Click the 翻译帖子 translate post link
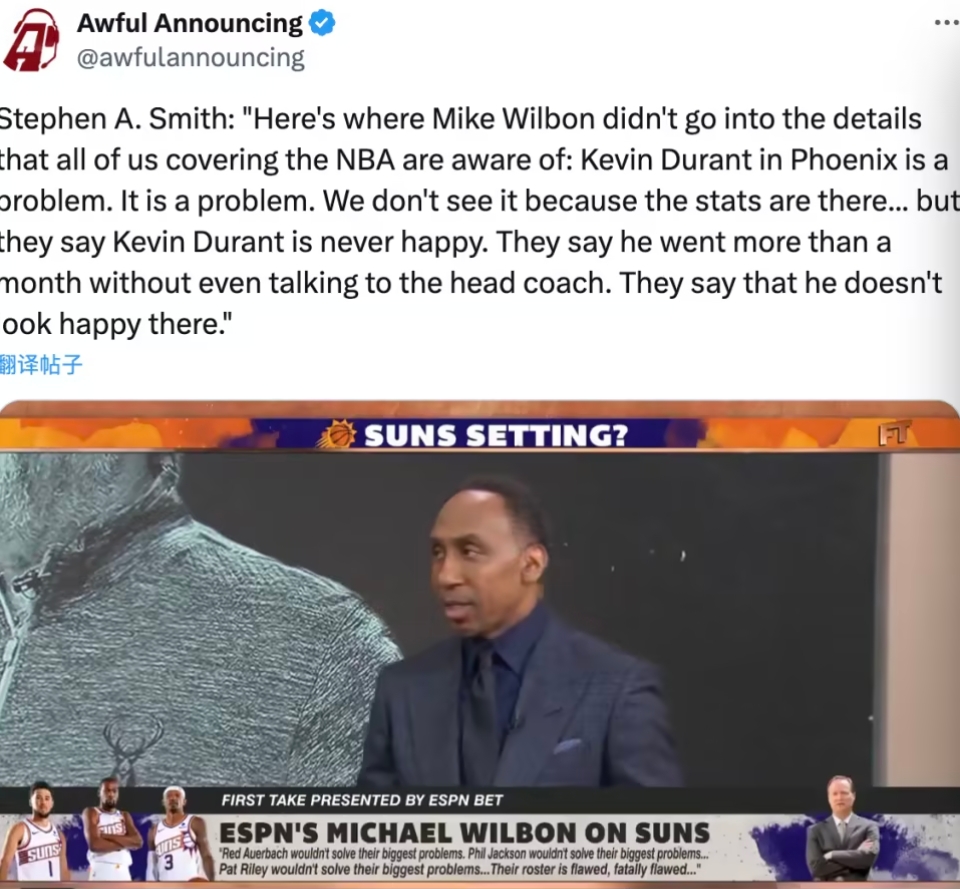The width and height of the screenshot is (960, 889). tap(40, 364)
